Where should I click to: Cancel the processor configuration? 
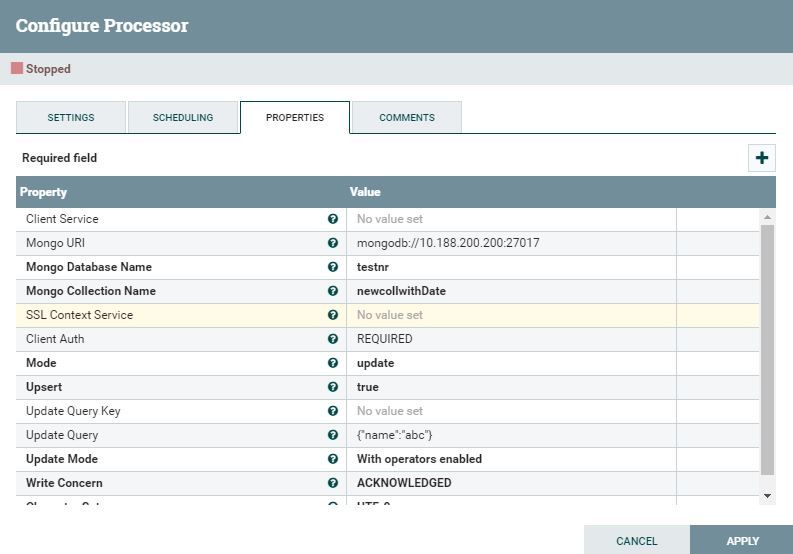click(637, 541)
